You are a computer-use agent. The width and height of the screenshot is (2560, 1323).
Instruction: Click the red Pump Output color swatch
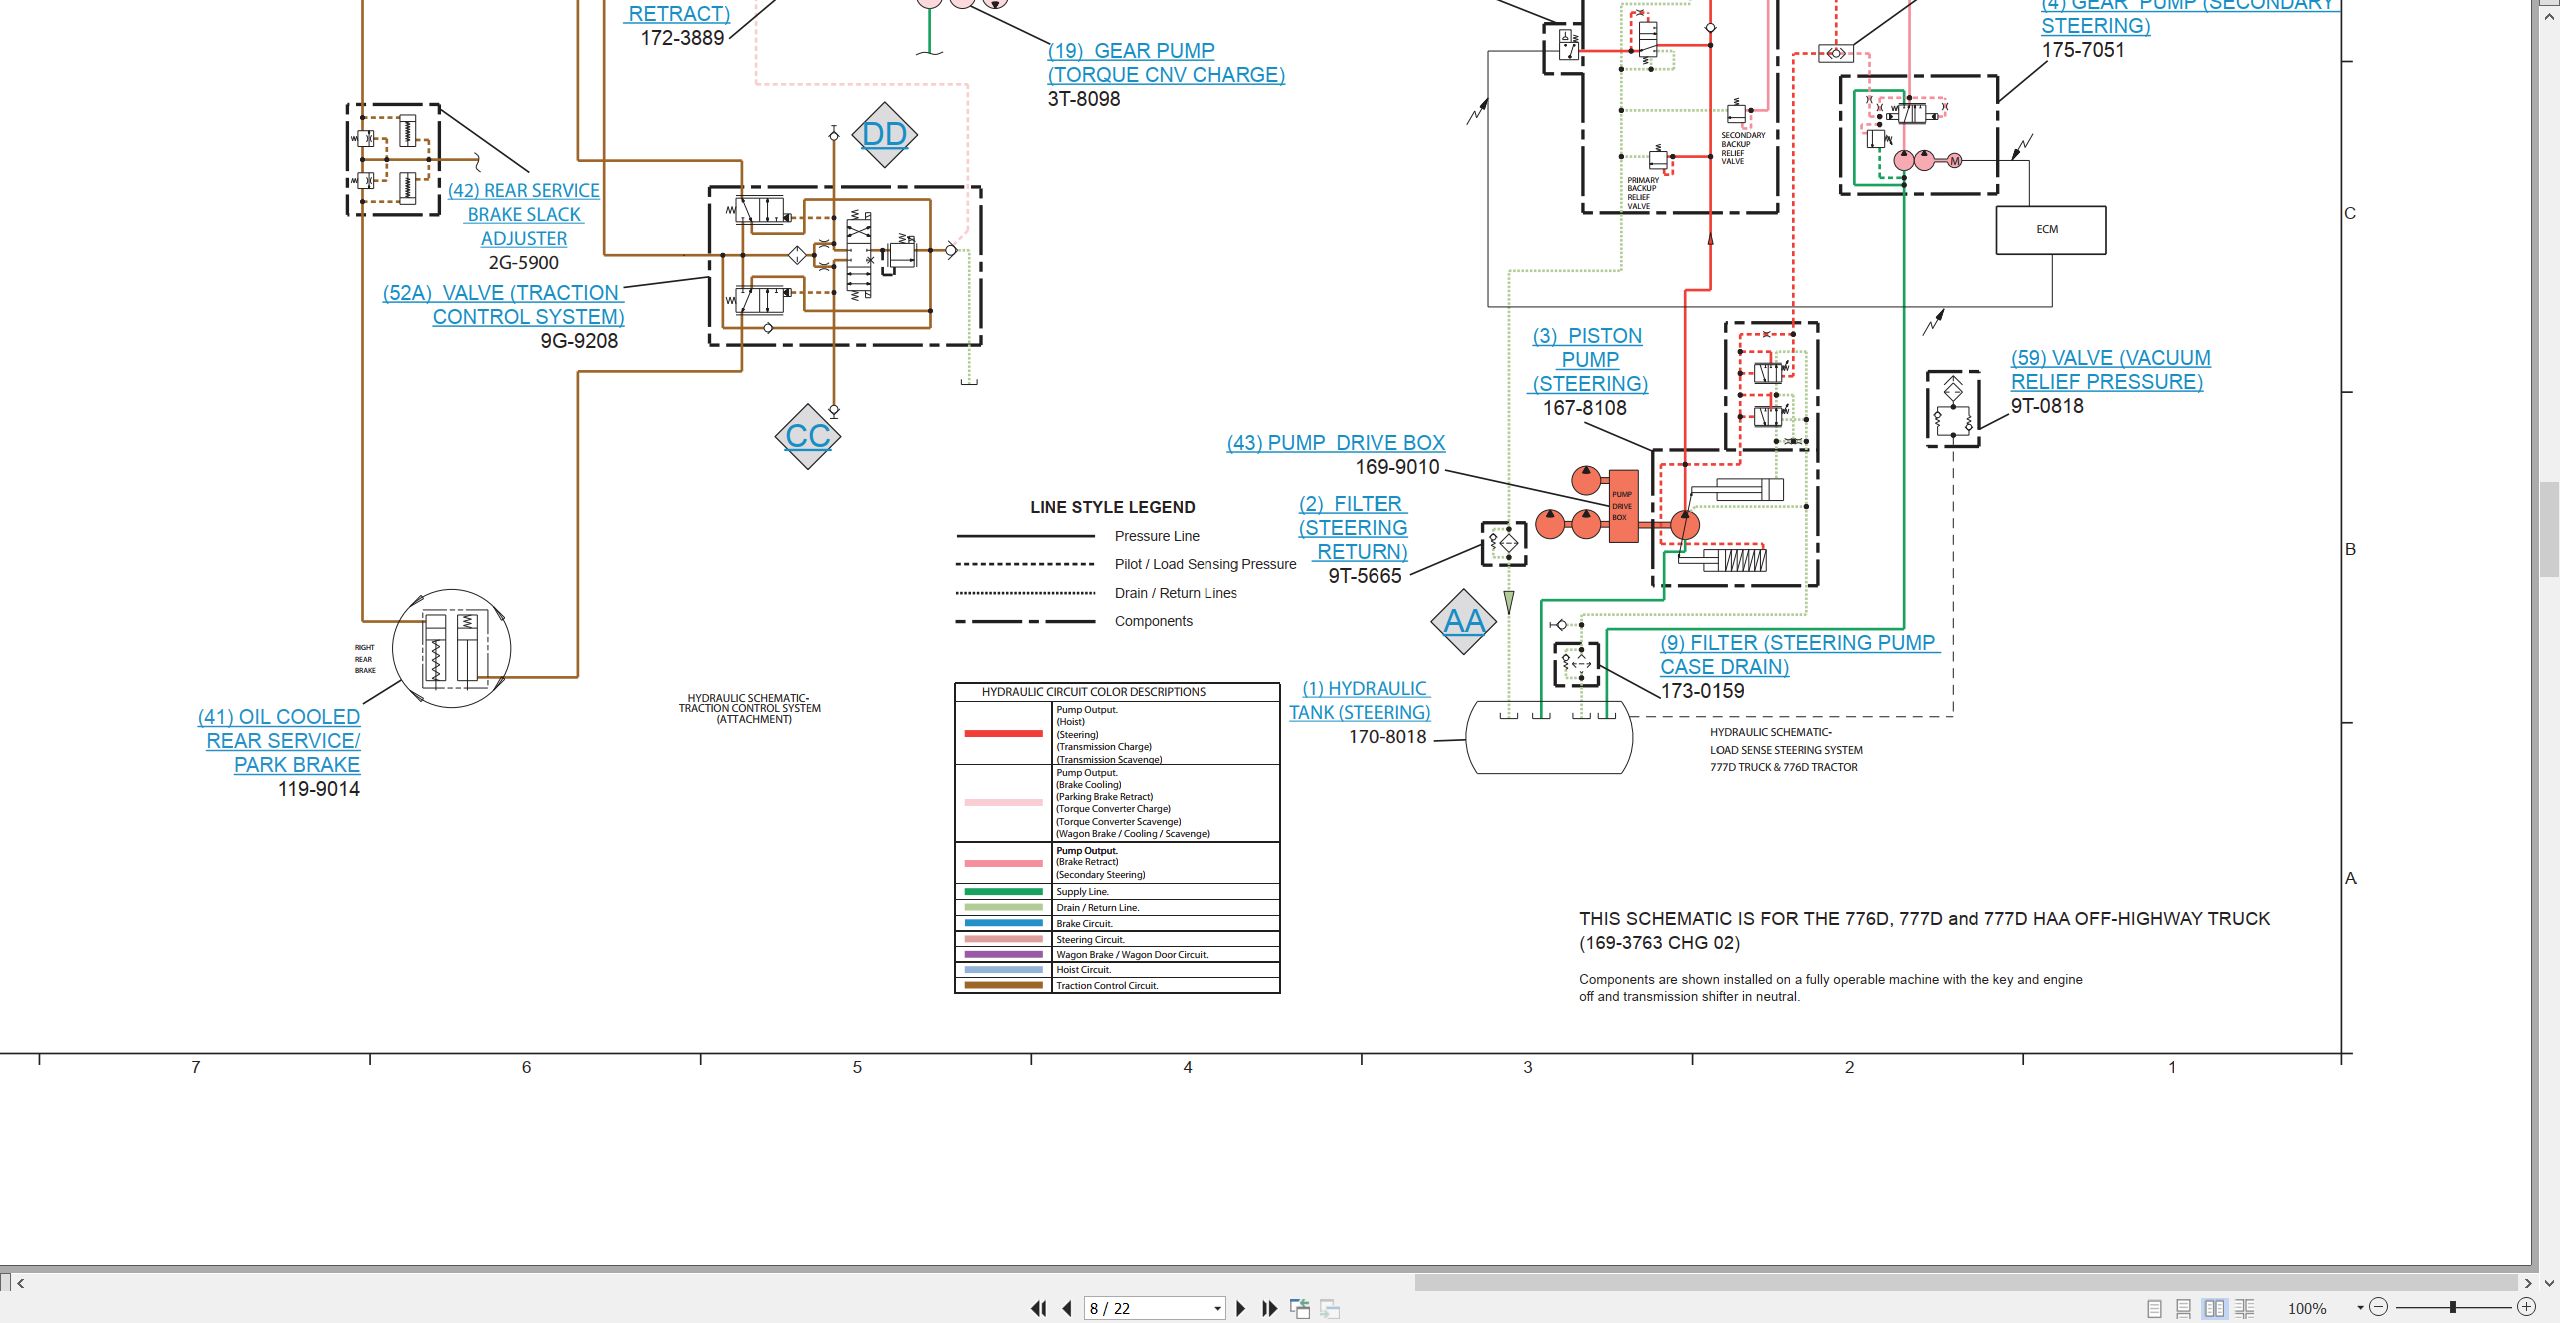[1003, 733]
